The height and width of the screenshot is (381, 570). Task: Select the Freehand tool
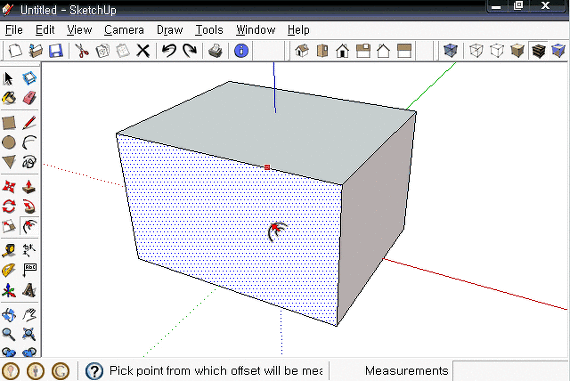(x=29, y=162)
